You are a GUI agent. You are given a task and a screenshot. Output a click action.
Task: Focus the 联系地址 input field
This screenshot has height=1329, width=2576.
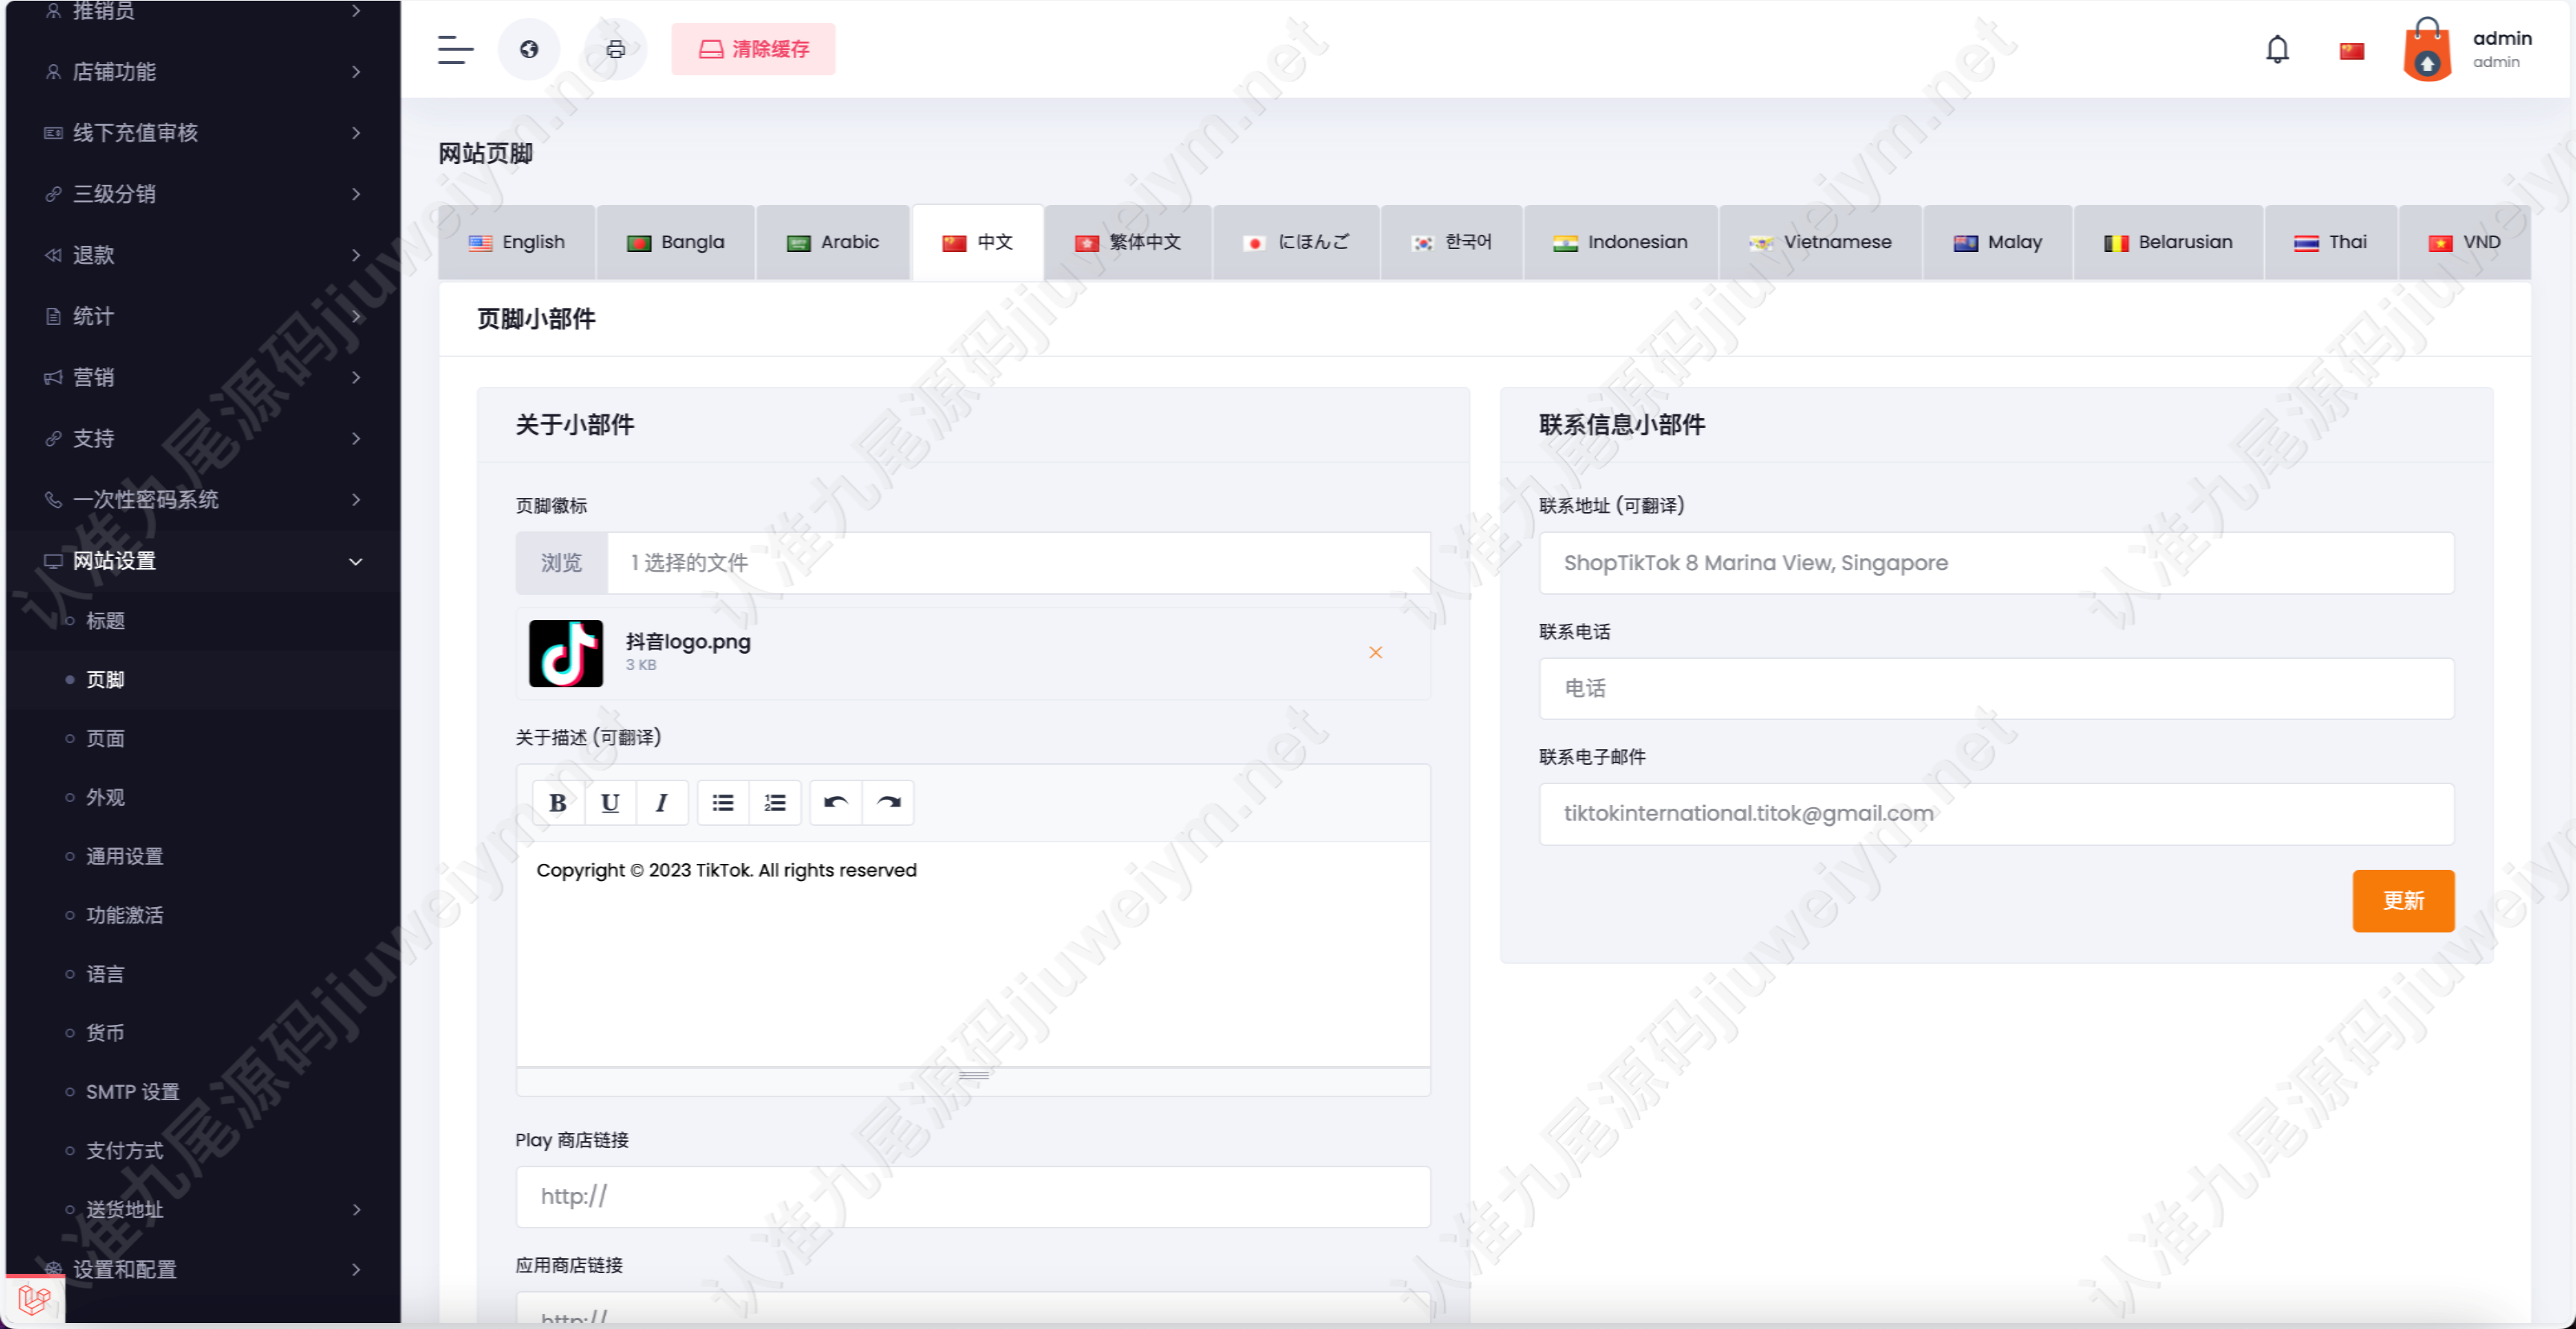tap(1996, 563)
